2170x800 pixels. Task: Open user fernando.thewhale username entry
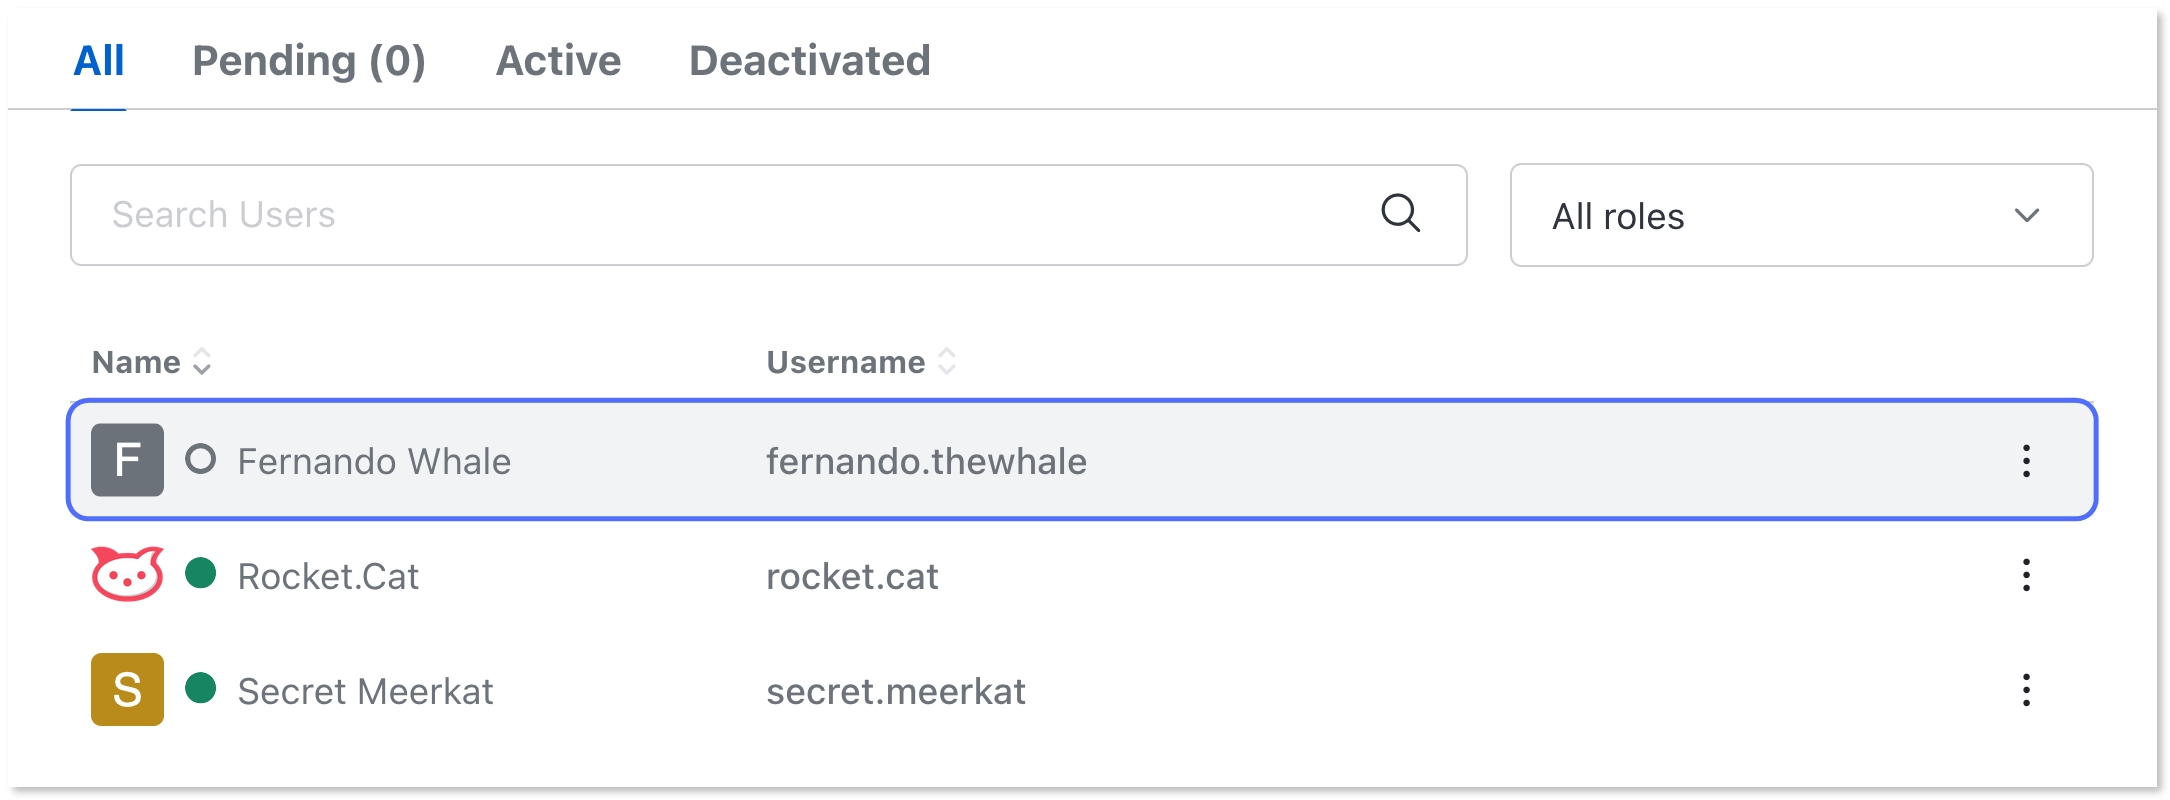point(926,461)
